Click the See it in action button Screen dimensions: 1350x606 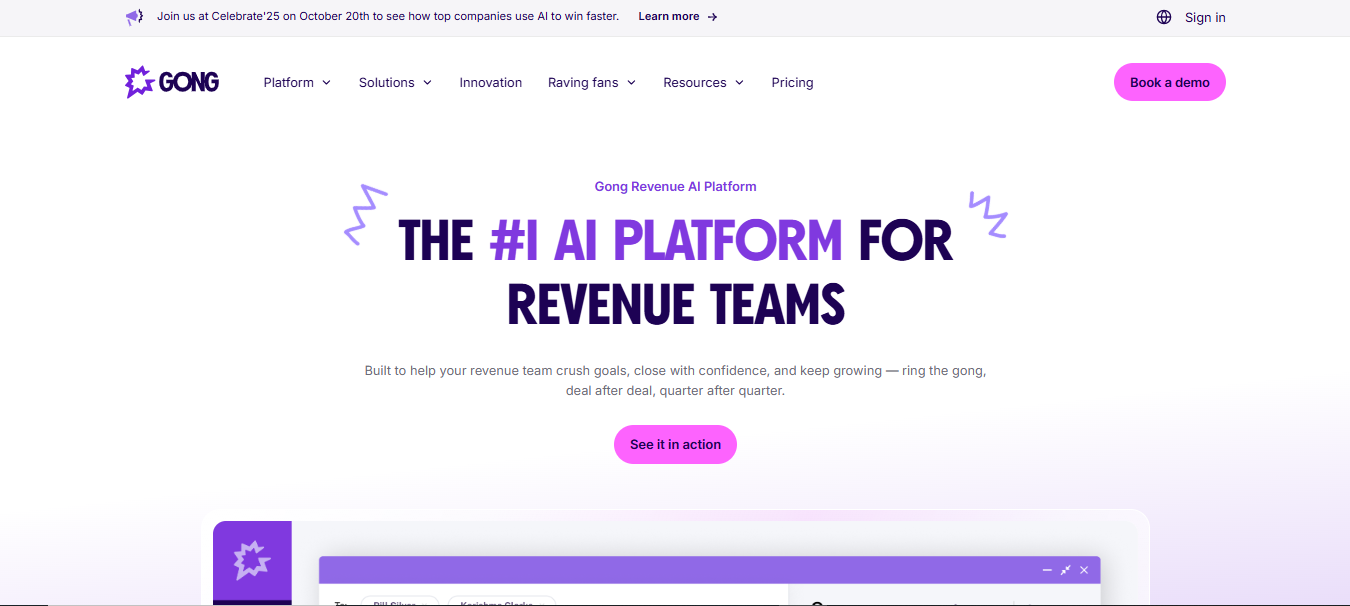pos(675,445)
